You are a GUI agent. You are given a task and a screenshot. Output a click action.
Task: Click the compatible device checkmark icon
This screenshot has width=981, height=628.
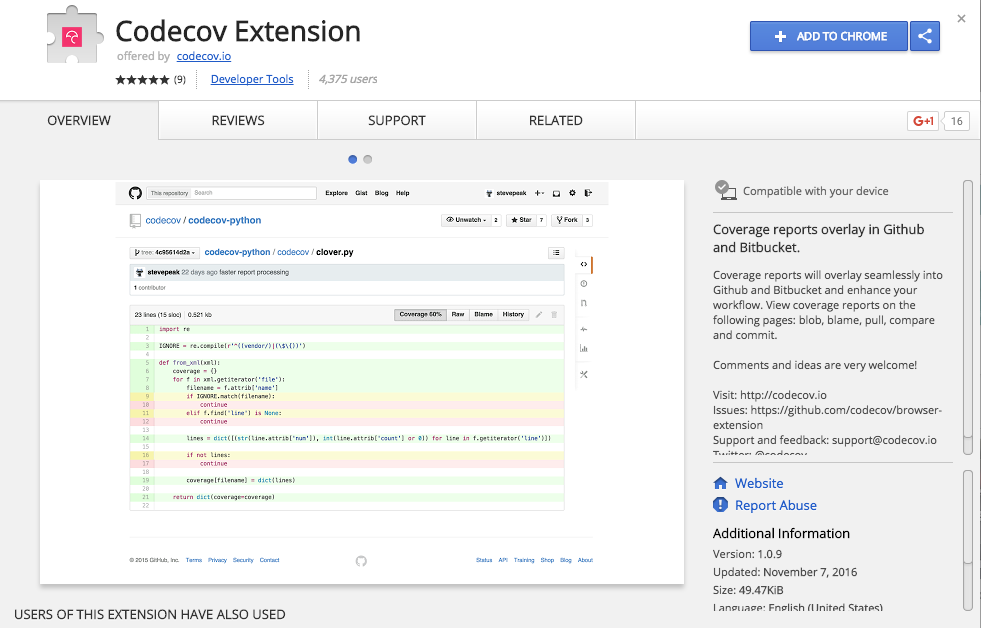click(x=724, y=190)
